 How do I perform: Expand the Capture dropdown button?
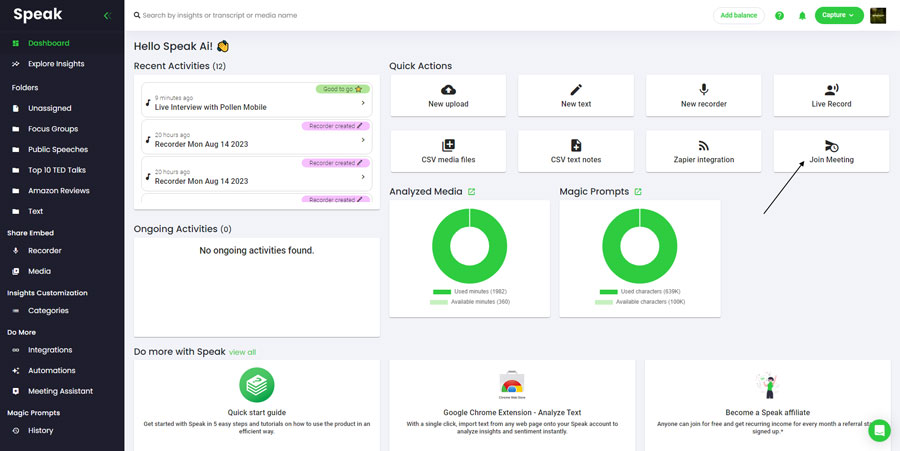pyautogui.click(x=839, y=15)
